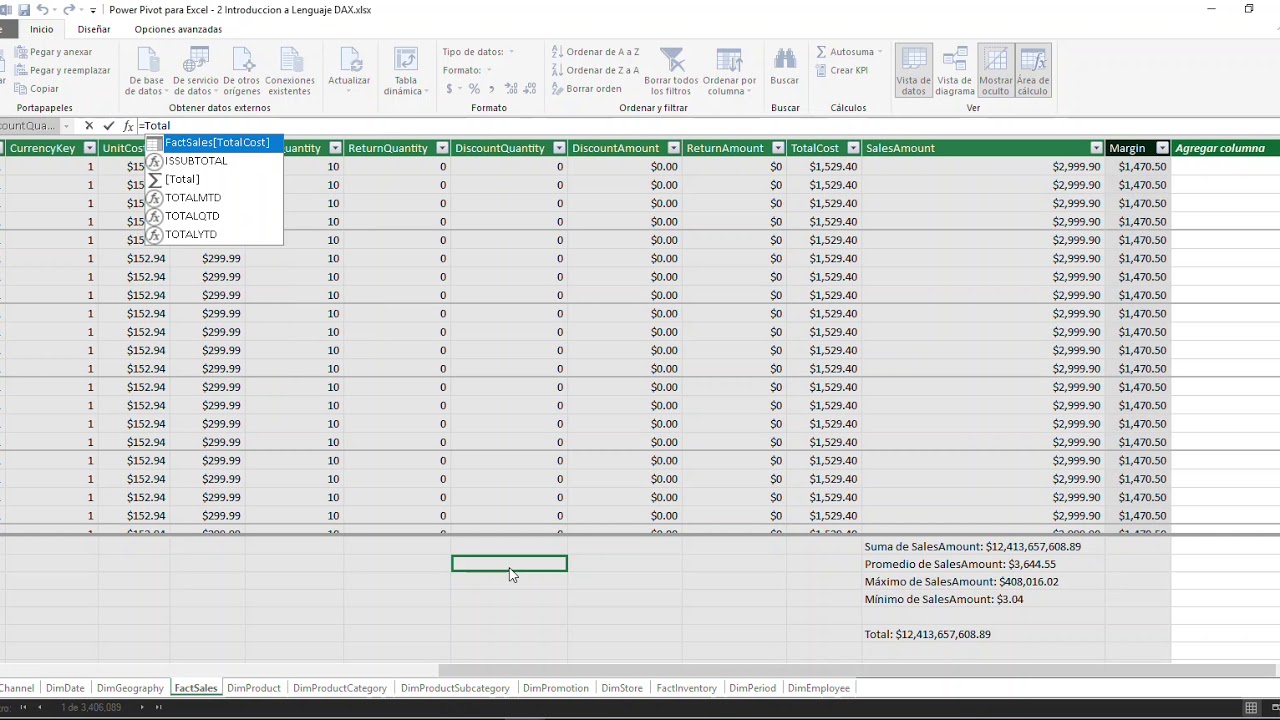This screenshot has height=720, width=1280.
Task: Click Pegar y reemplazar
Action: (x=62, y=70)
